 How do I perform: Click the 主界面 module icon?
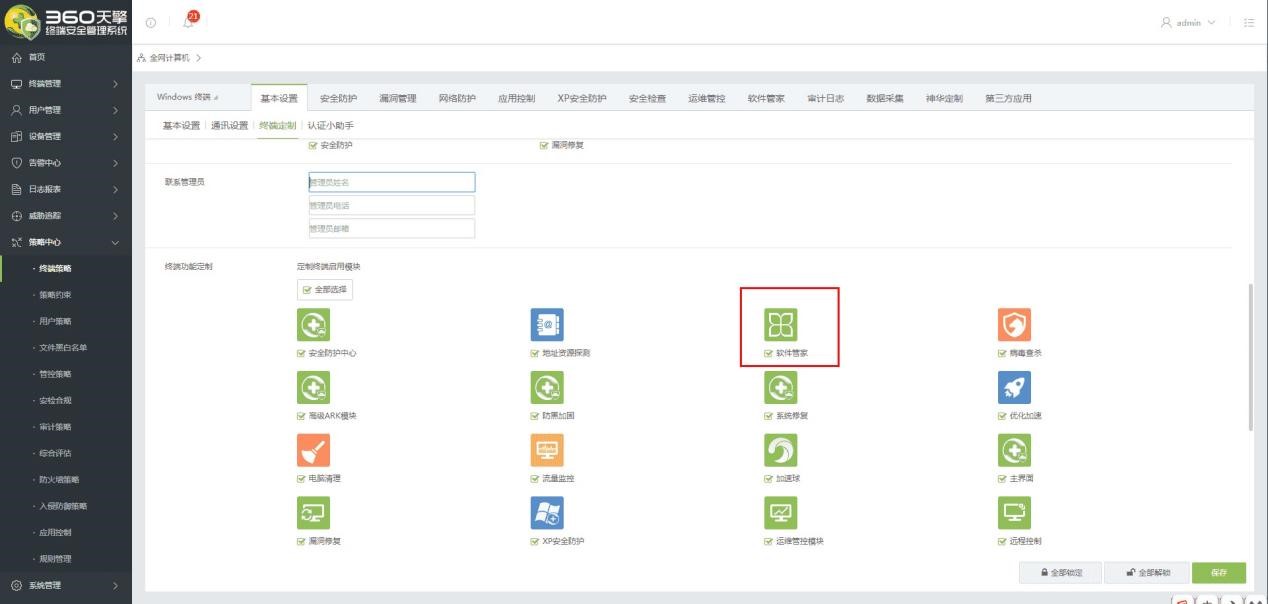click(x=1014, y=450)
